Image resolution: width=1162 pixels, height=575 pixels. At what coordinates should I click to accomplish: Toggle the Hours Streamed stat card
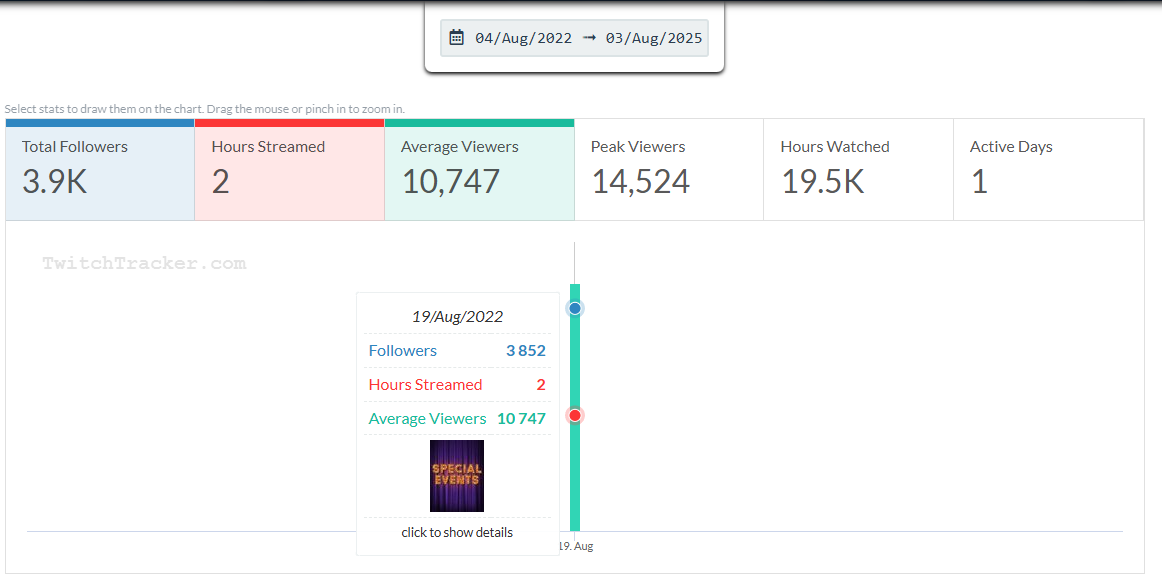pos(290,170)
